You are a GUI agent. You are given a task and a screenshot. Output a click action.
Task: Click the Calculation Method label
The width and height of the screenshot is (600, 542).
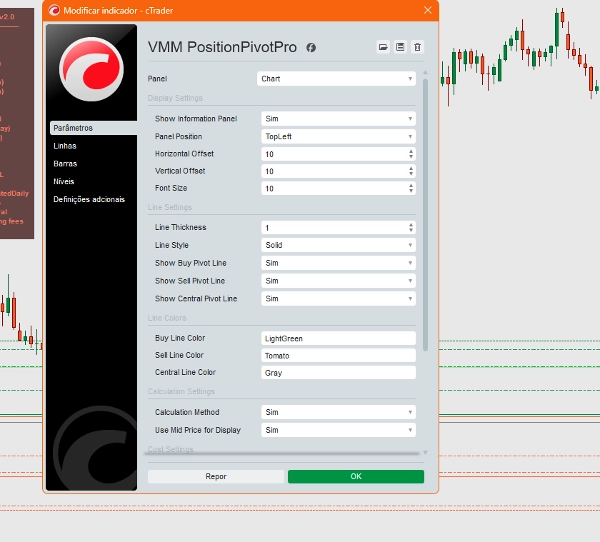187,412
